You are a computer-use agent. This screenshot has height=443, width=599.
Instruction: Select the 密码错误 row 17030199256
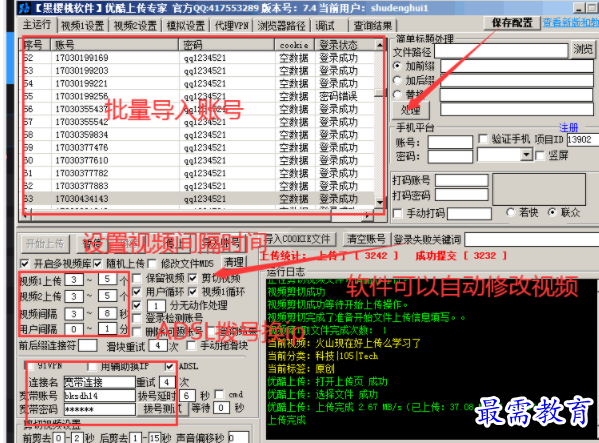pos(198,96)
